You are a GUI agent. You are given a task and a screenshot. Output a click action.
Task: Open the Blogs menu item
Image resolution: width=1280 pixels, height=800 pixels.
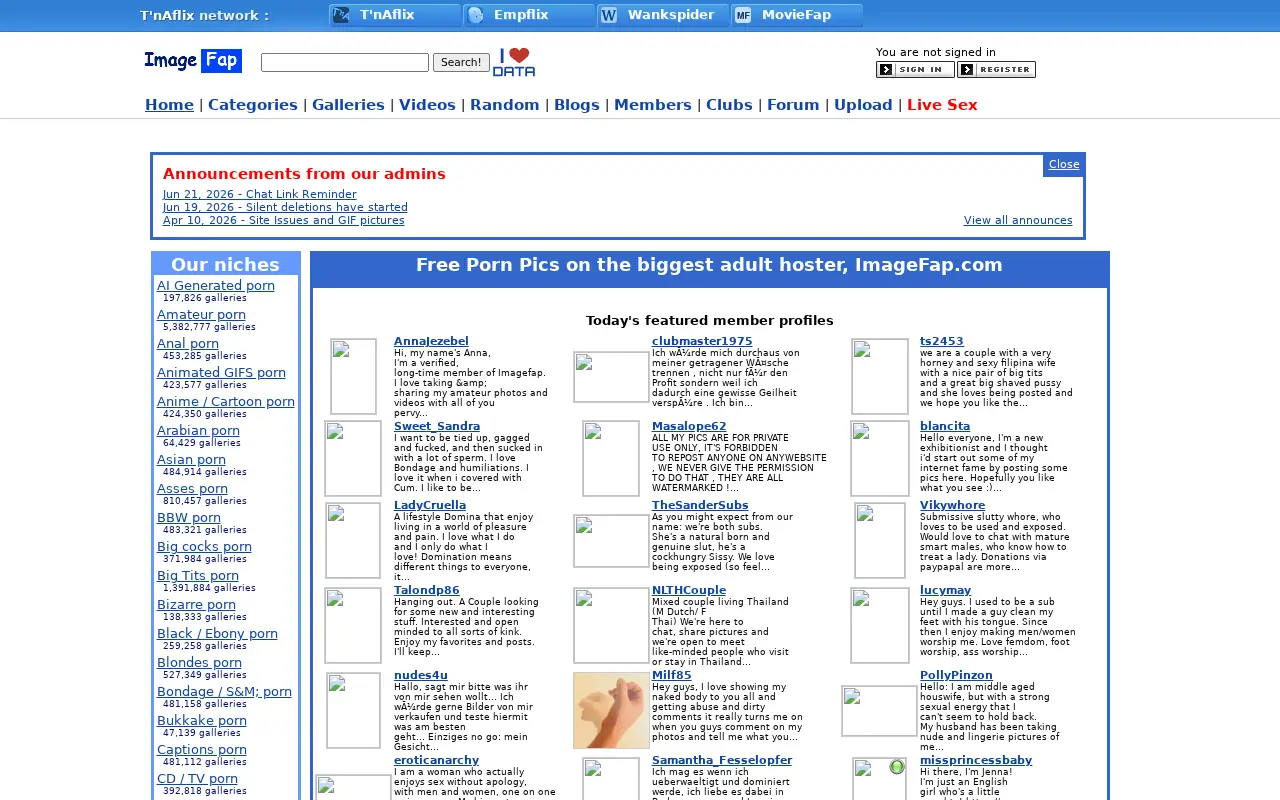point(577,105)
